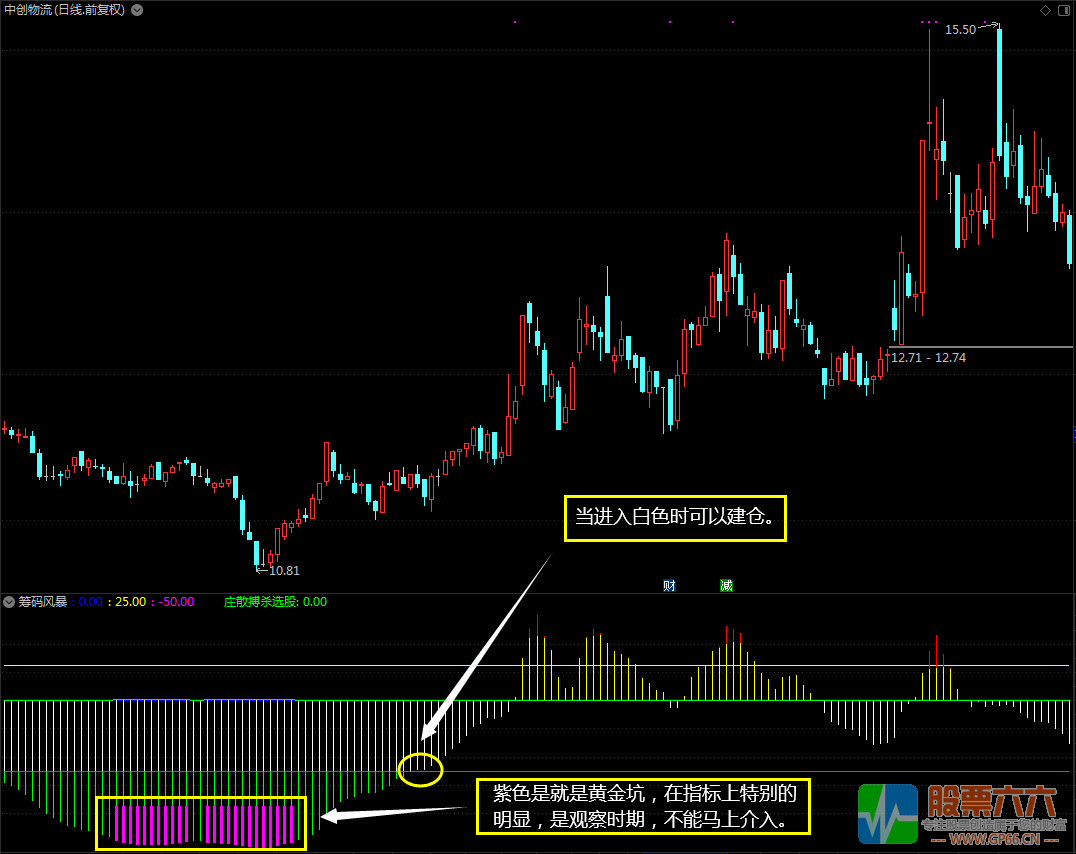Click the green 庄散搏杀选股: 0.00 label
The image size is (1076, 854).
tap(275, 602)
